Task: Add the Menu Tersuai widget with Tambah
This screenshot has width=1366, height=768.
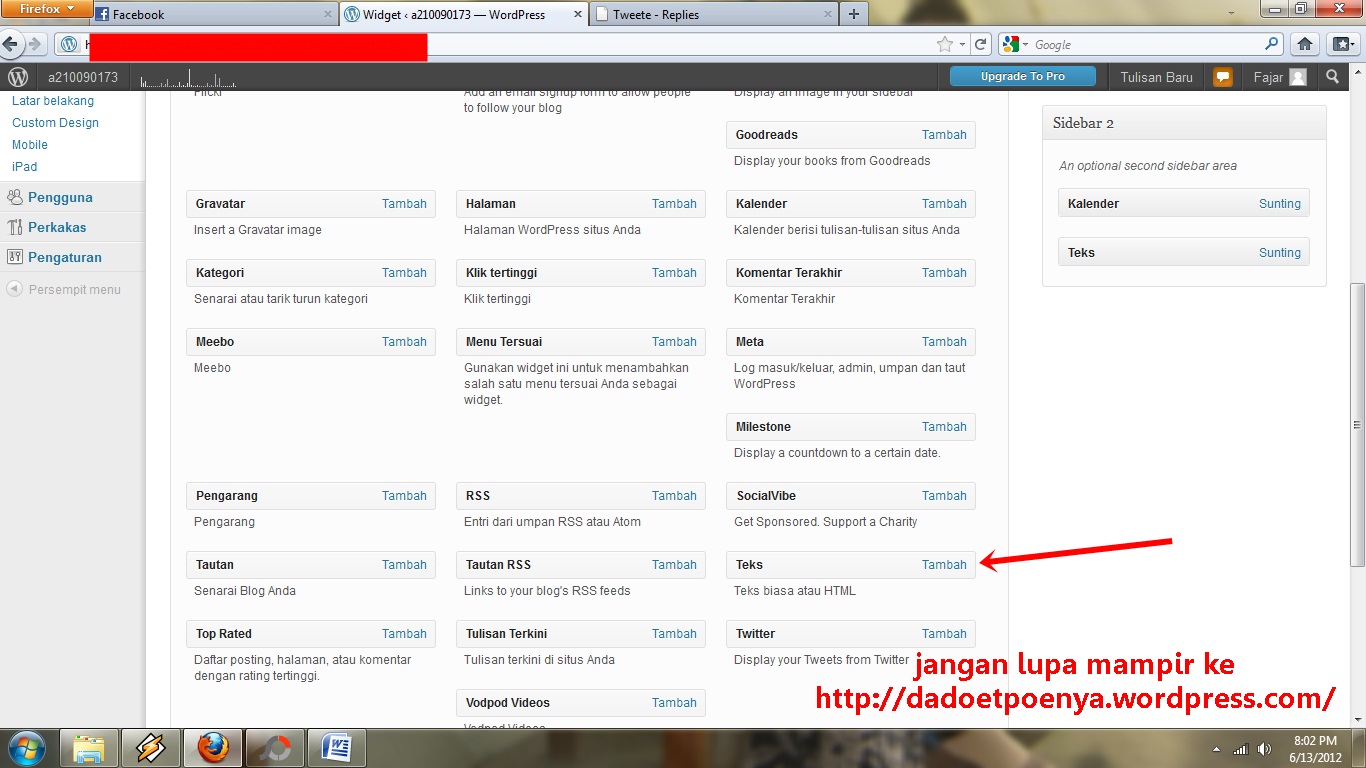Action: tap(674, 342)
